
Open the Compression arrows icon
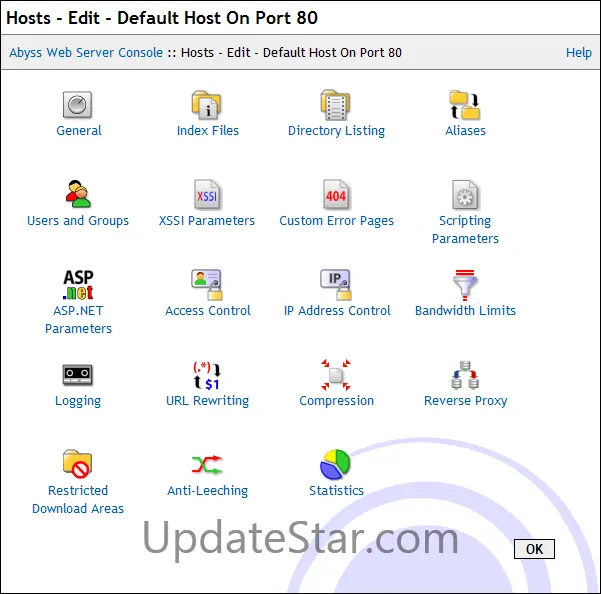pyautogui.click(x=336, y=375)
